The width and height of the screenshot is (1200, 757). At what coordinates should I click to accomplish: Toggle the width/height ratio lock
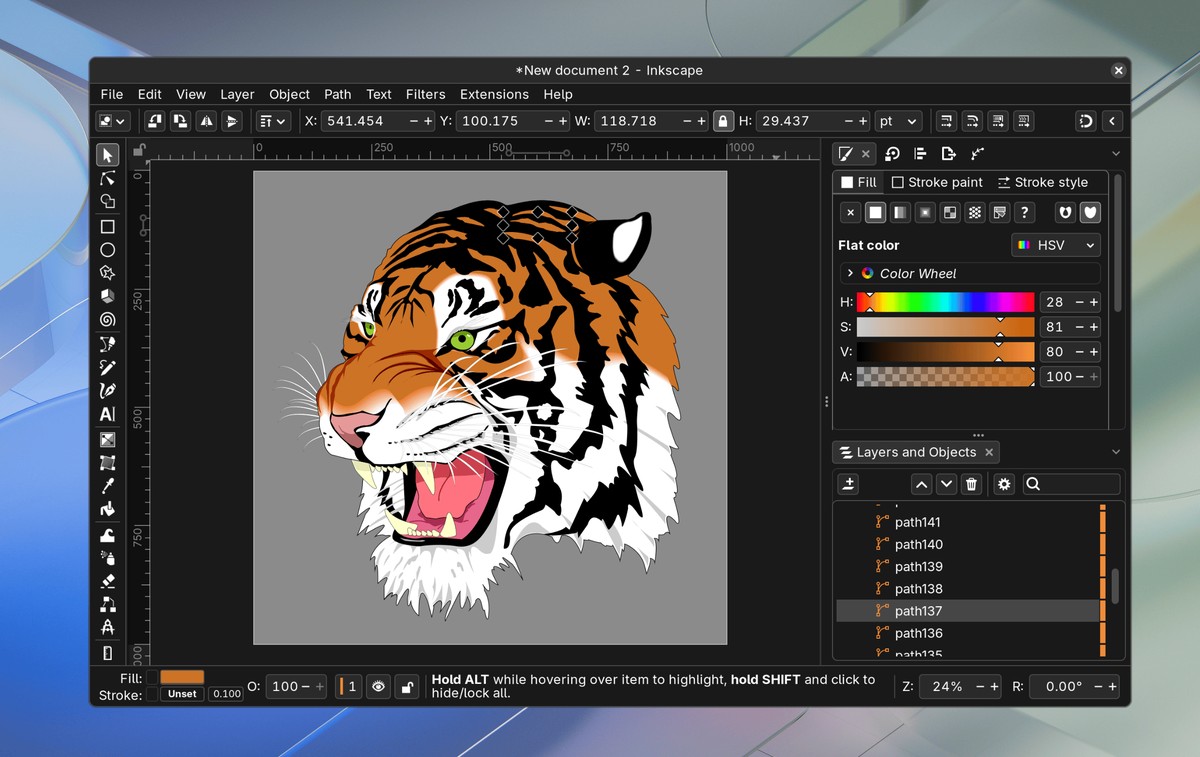(723, 121)
